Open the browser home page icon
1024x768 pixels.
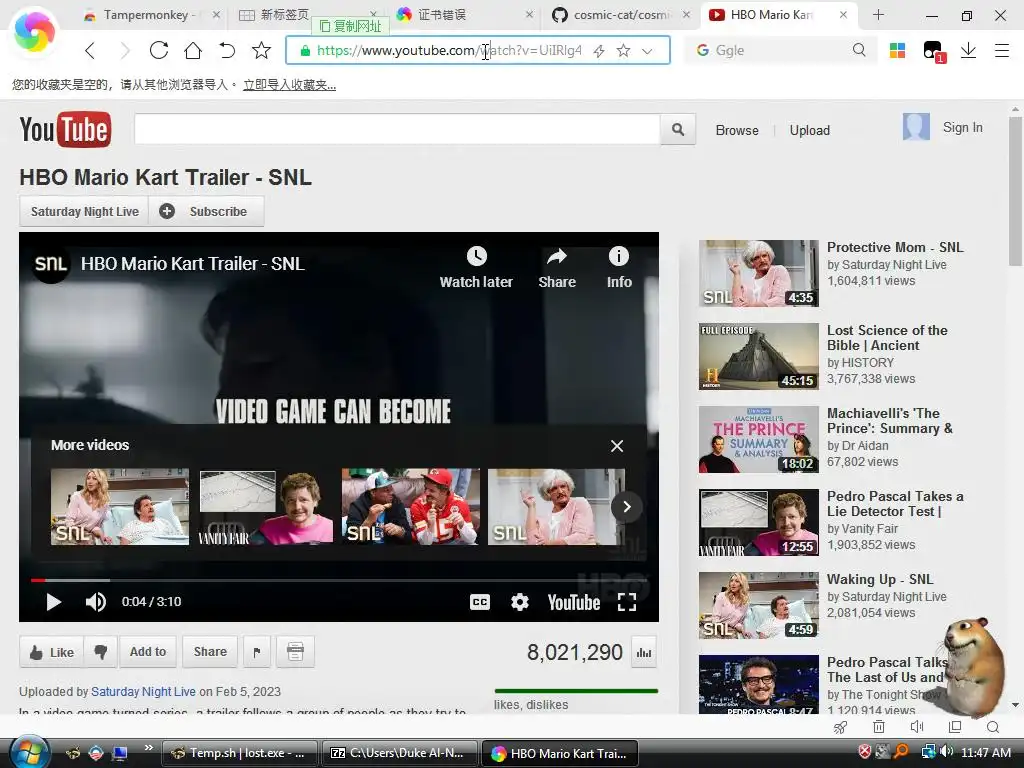tap(193, 50)
